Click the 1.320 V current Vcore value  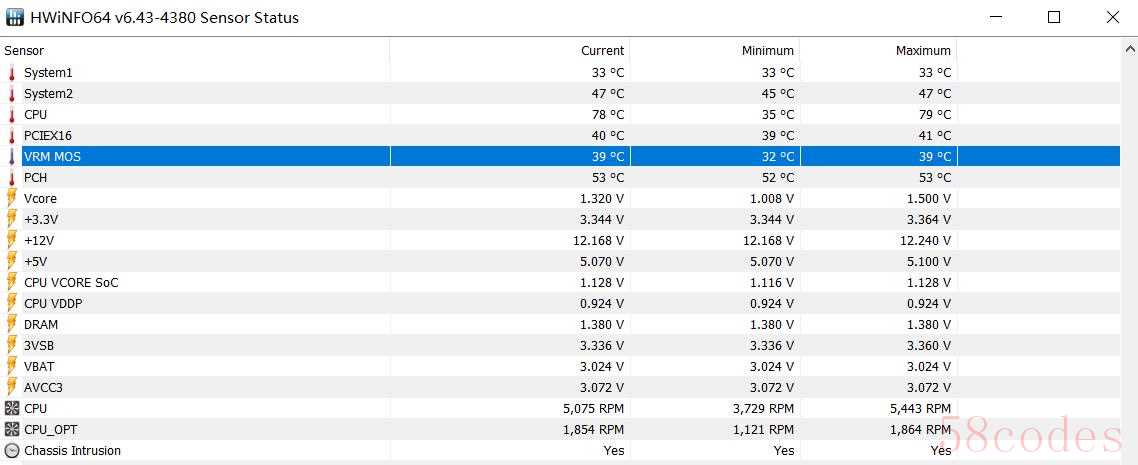(x=602, y=199)
